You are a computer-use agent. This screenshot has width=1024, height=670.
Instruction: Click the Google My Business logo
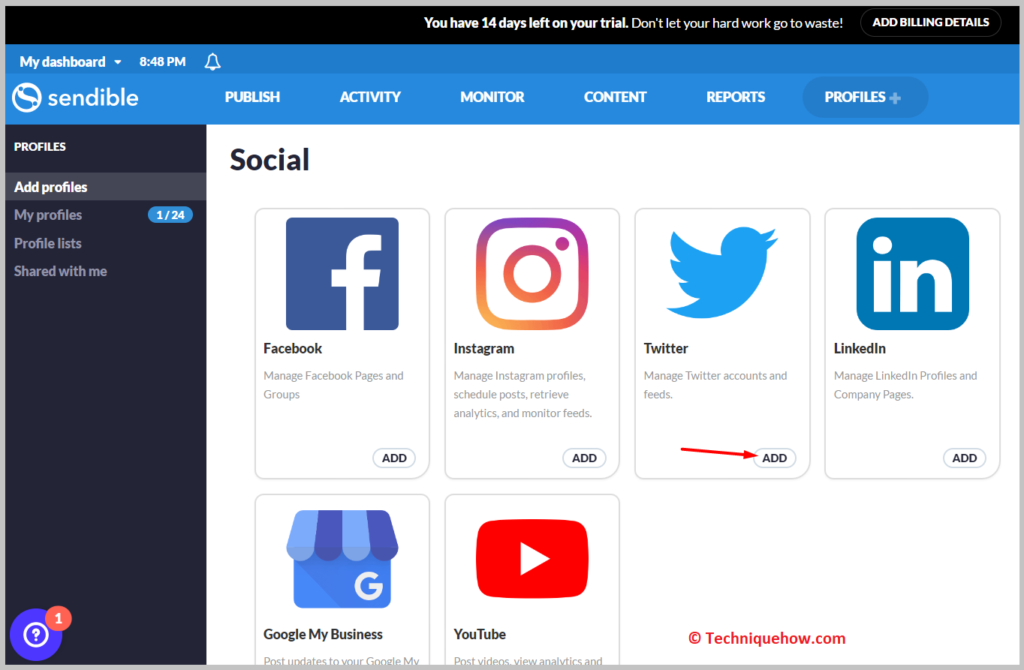click(342, 559)
